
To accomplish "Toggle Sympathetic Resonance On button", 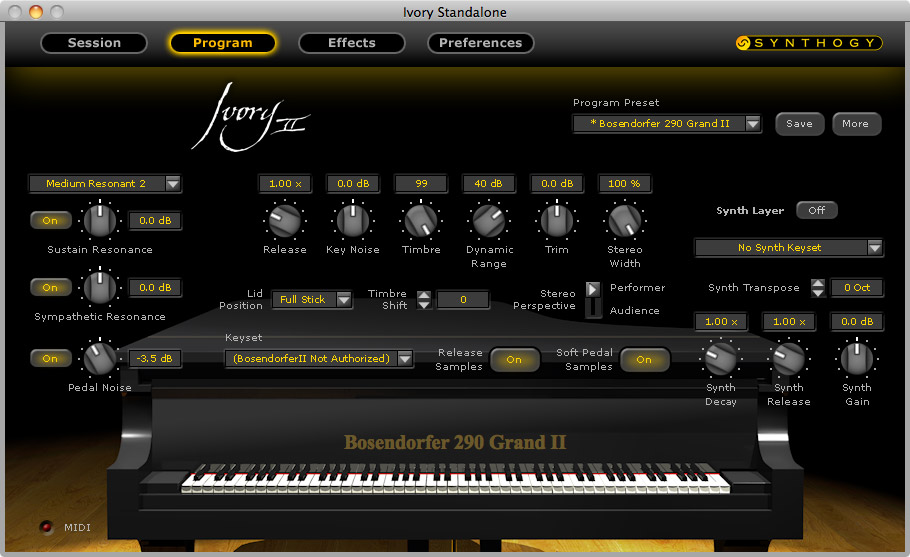I will 50,287.
